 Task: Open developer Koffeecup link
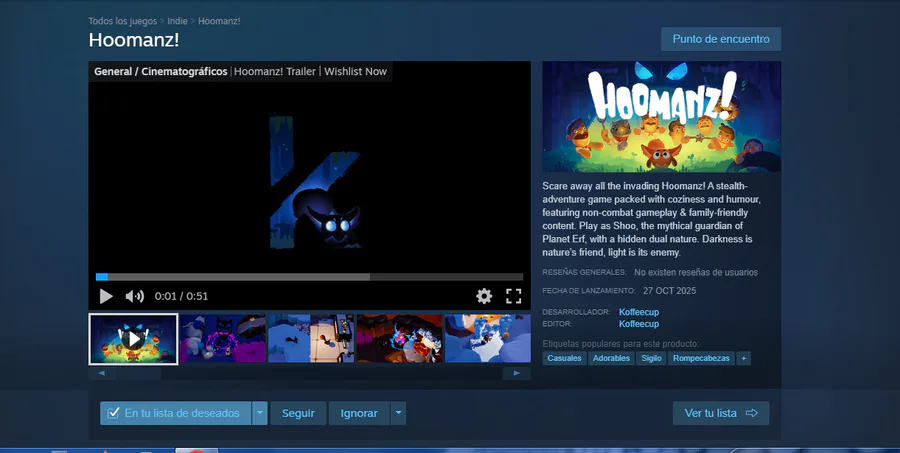pyautogui.click(x=639, y=312)
